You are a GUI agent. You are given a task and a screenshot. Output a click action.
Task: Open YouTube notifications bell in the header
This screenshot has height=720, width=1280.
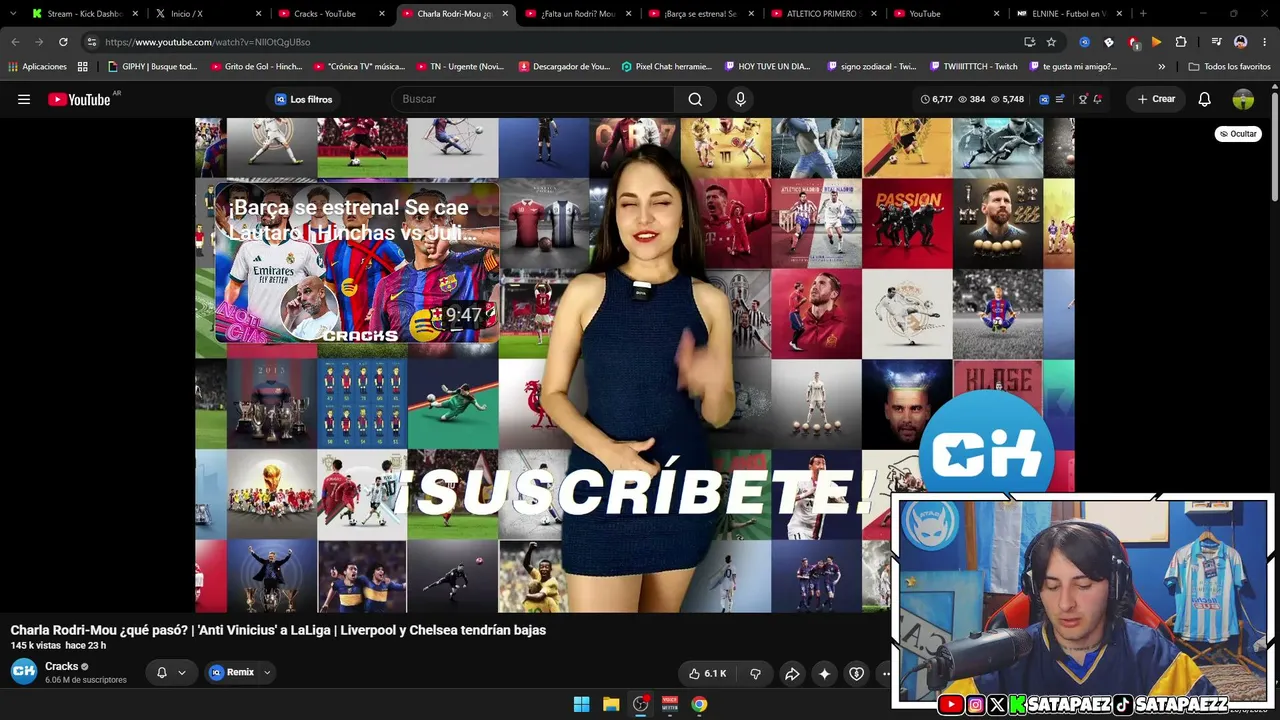pos(1204,99)
